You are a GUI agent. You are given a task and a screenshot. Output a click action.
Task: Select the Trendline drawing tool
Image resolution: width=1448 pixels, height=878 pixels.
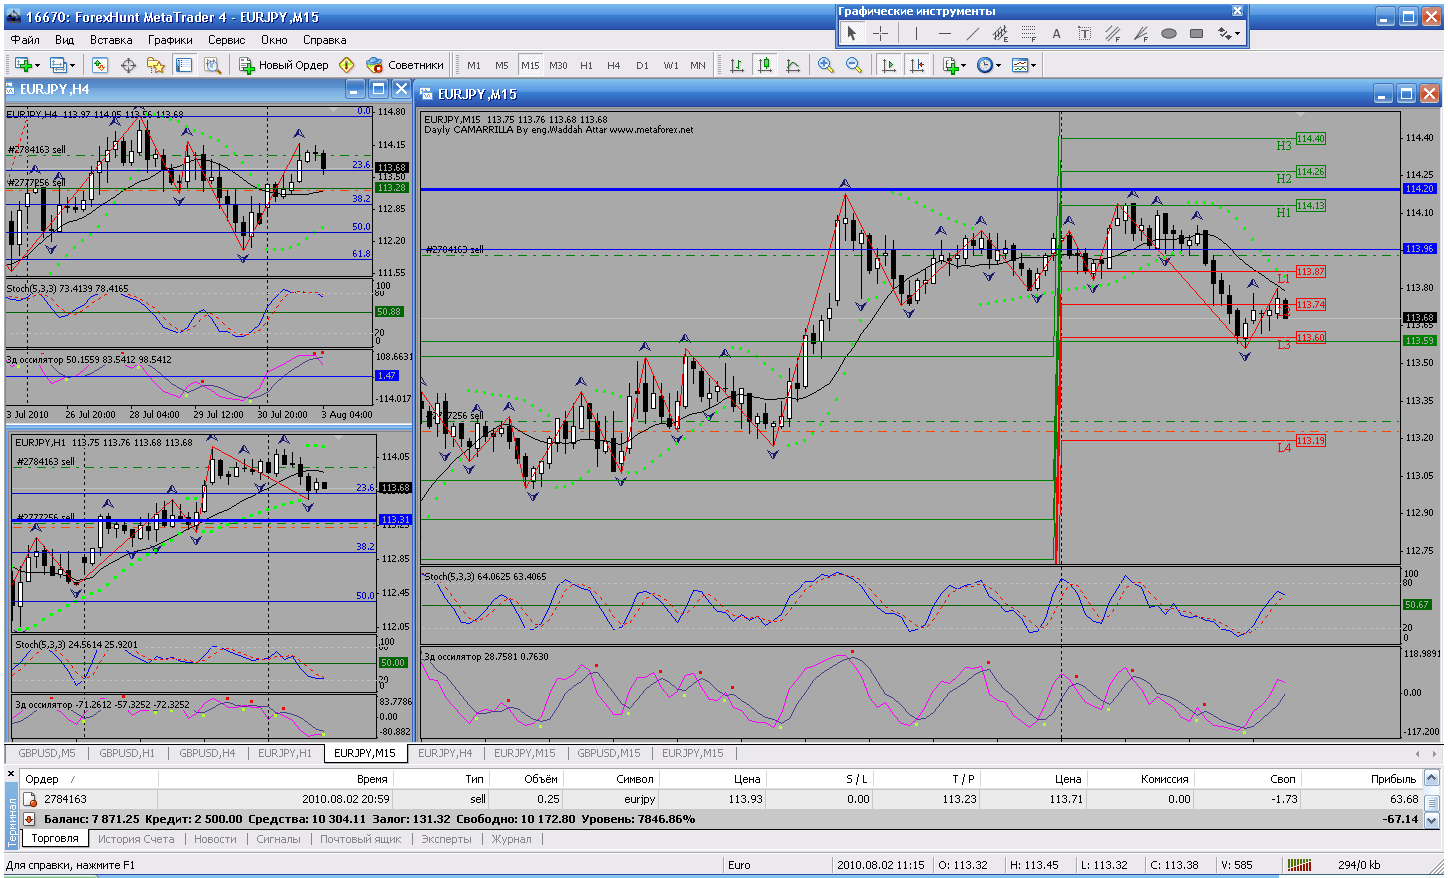[x=972, y=33]
